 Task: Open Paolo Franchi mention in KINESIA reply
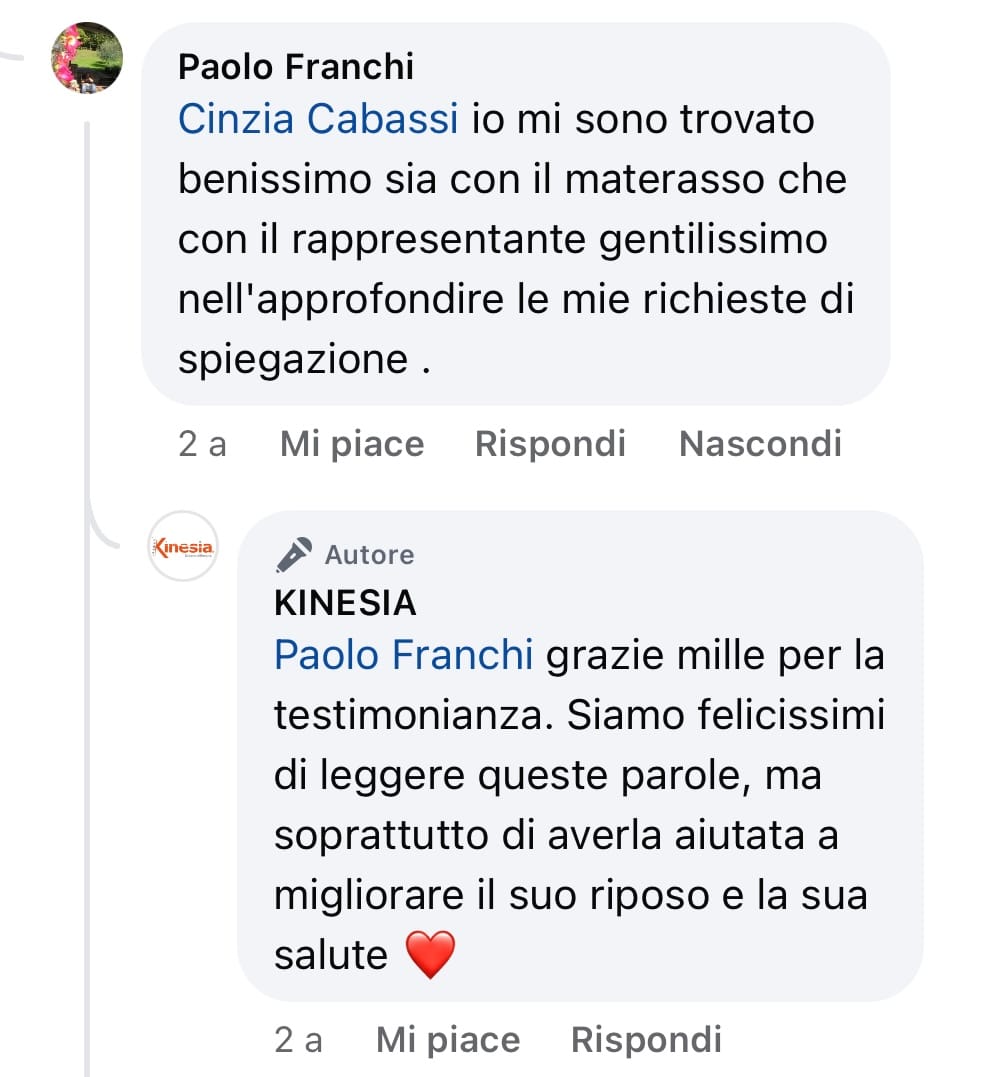click(402, 655)
